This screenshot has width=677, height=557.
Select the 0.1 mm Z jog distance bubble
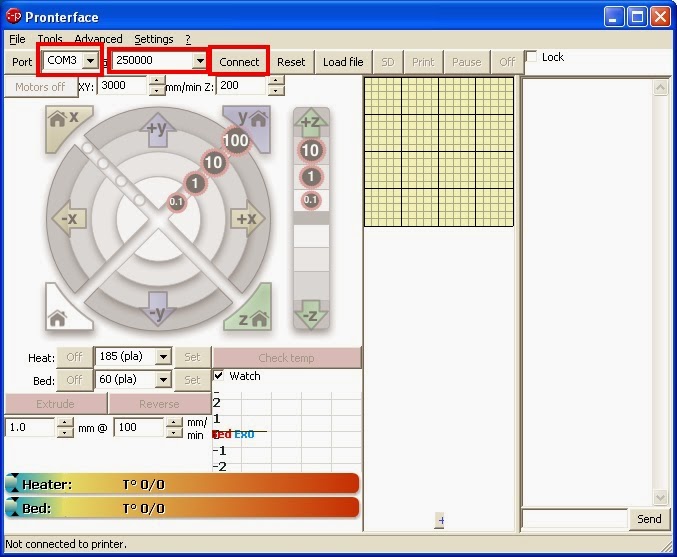tap(310, 200)
